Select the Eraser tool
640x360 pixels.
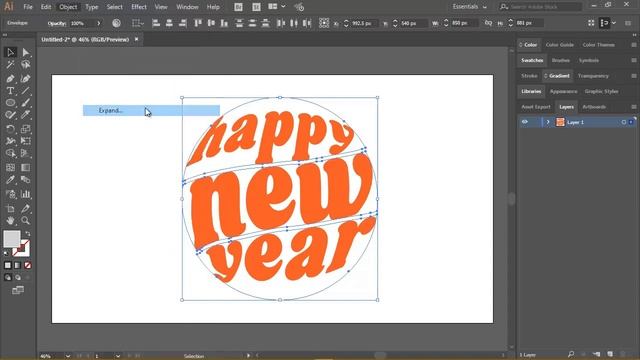coord(26,115)
